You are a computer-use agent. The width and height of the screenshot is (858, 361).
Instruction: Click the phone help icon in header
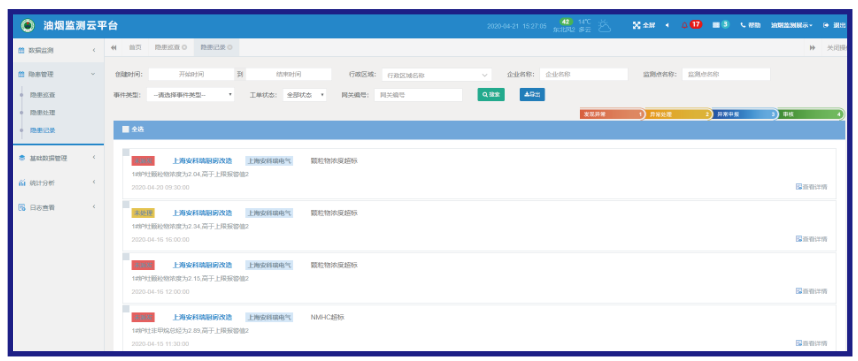(x=743, y=25)
